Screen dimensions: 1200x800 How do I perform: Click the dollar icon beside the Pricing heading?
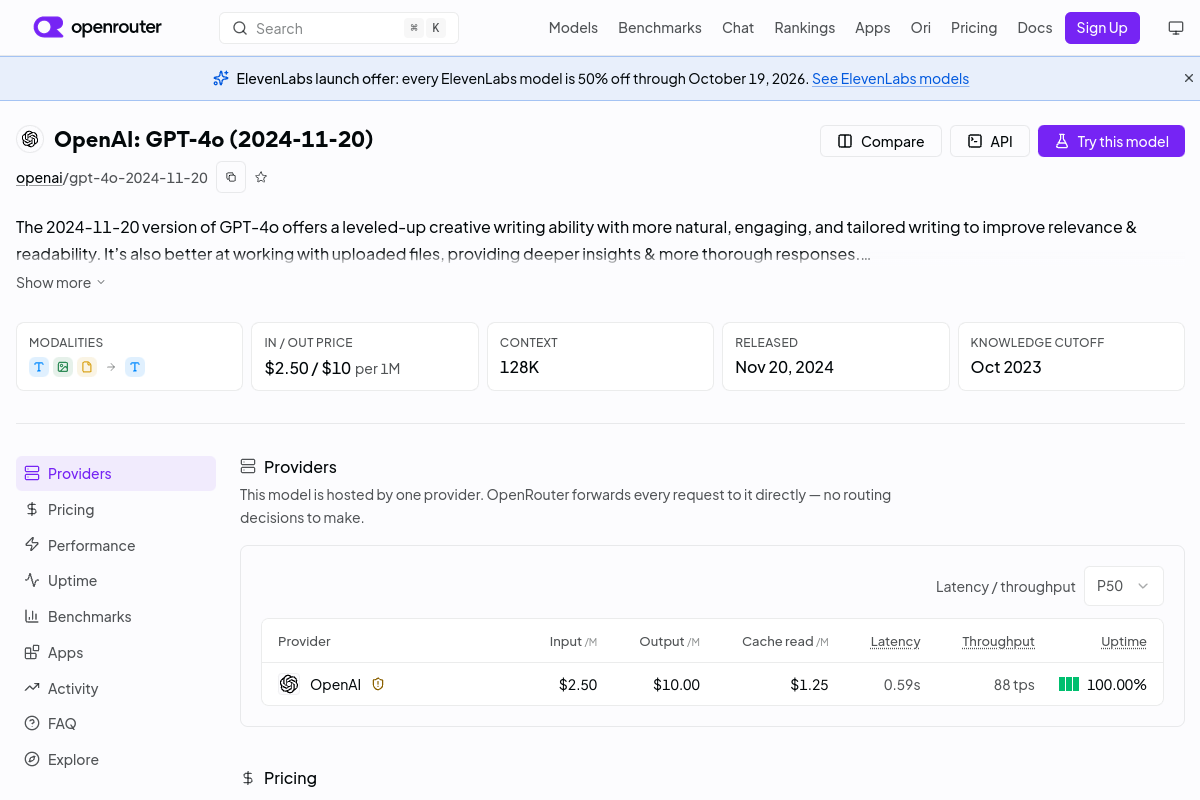[x=248, y=778]
